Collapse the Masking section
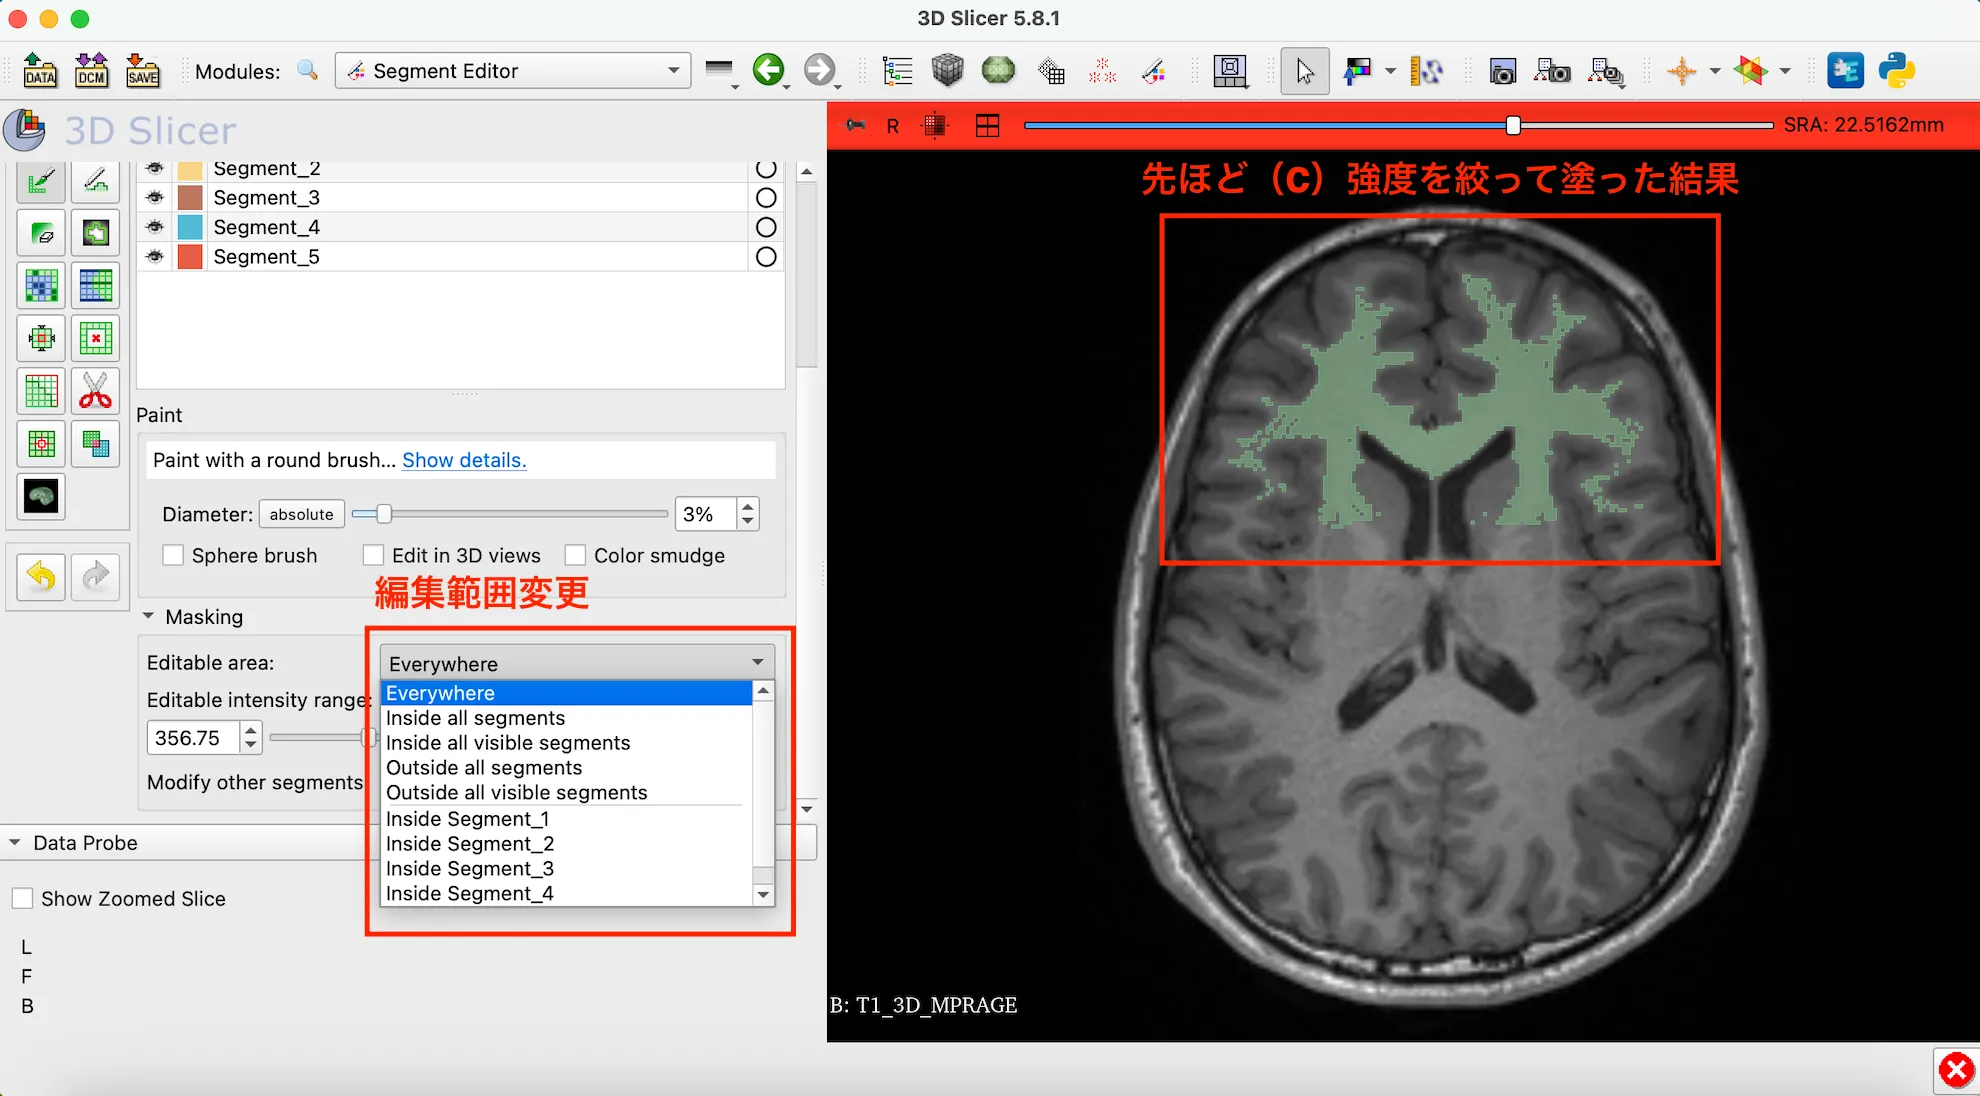The height and width of the screenshot is (1096, 1980). 148,616
